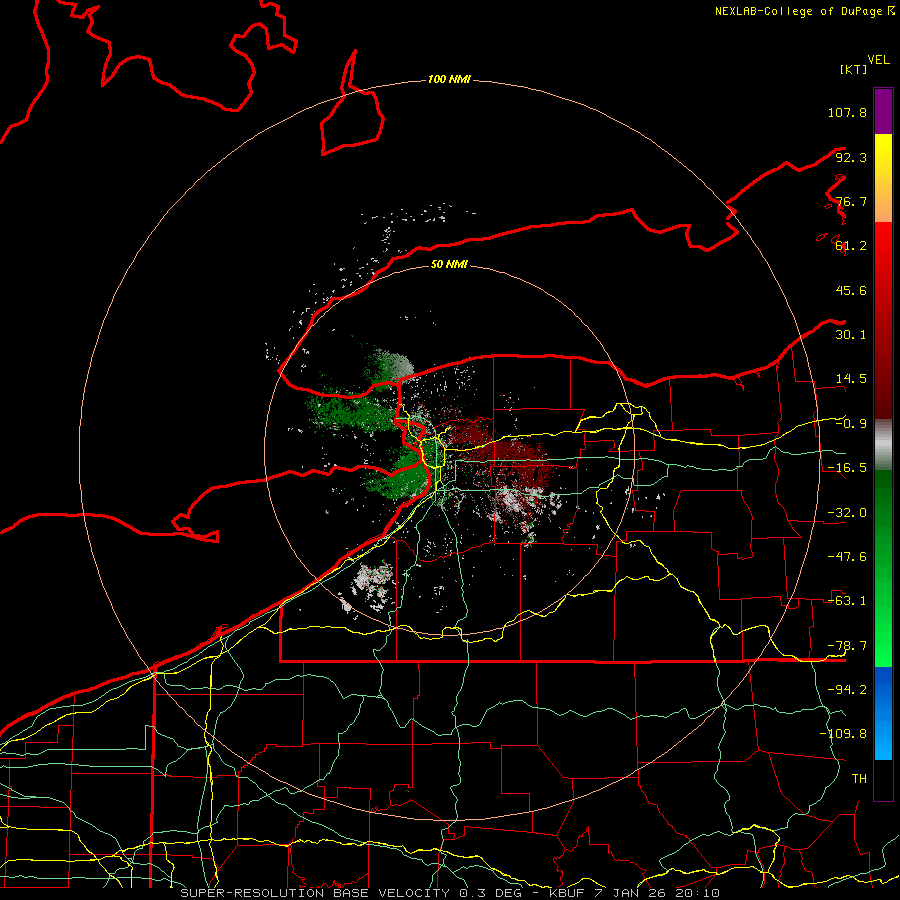Select the -47.6 scale value
Image resolution: width=900 pixels, height=900 pixels.
pos(847,557)
